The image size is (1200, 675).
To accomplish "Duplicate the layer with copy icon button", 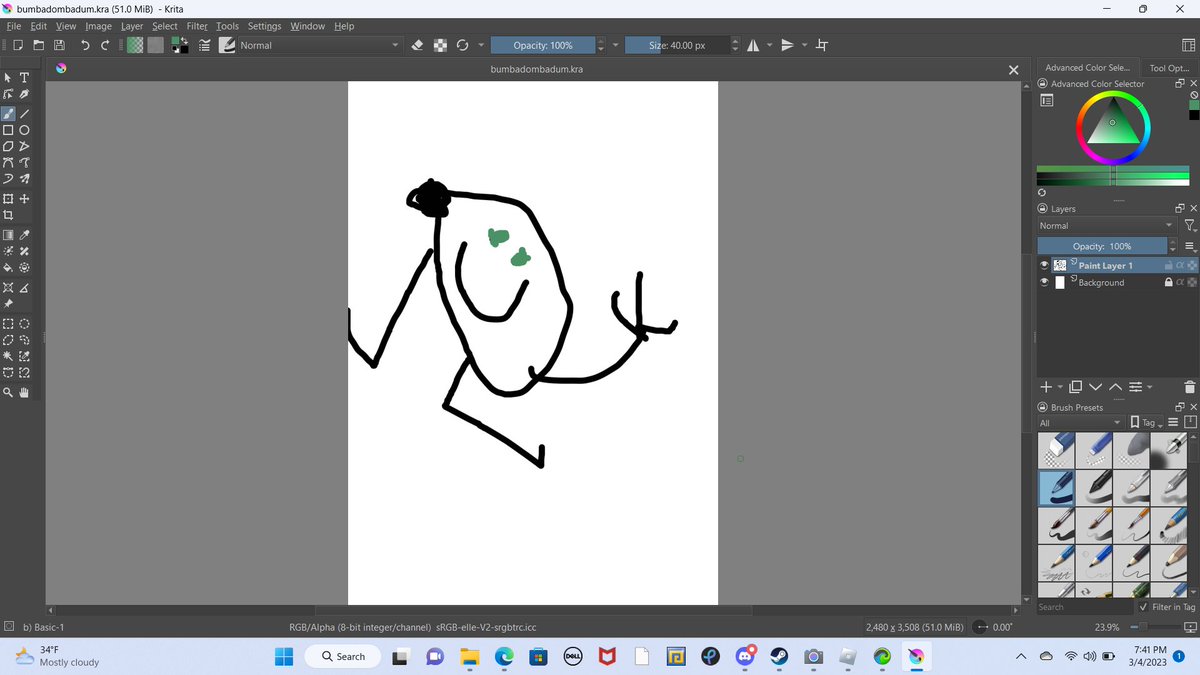I will (1075, 387).
